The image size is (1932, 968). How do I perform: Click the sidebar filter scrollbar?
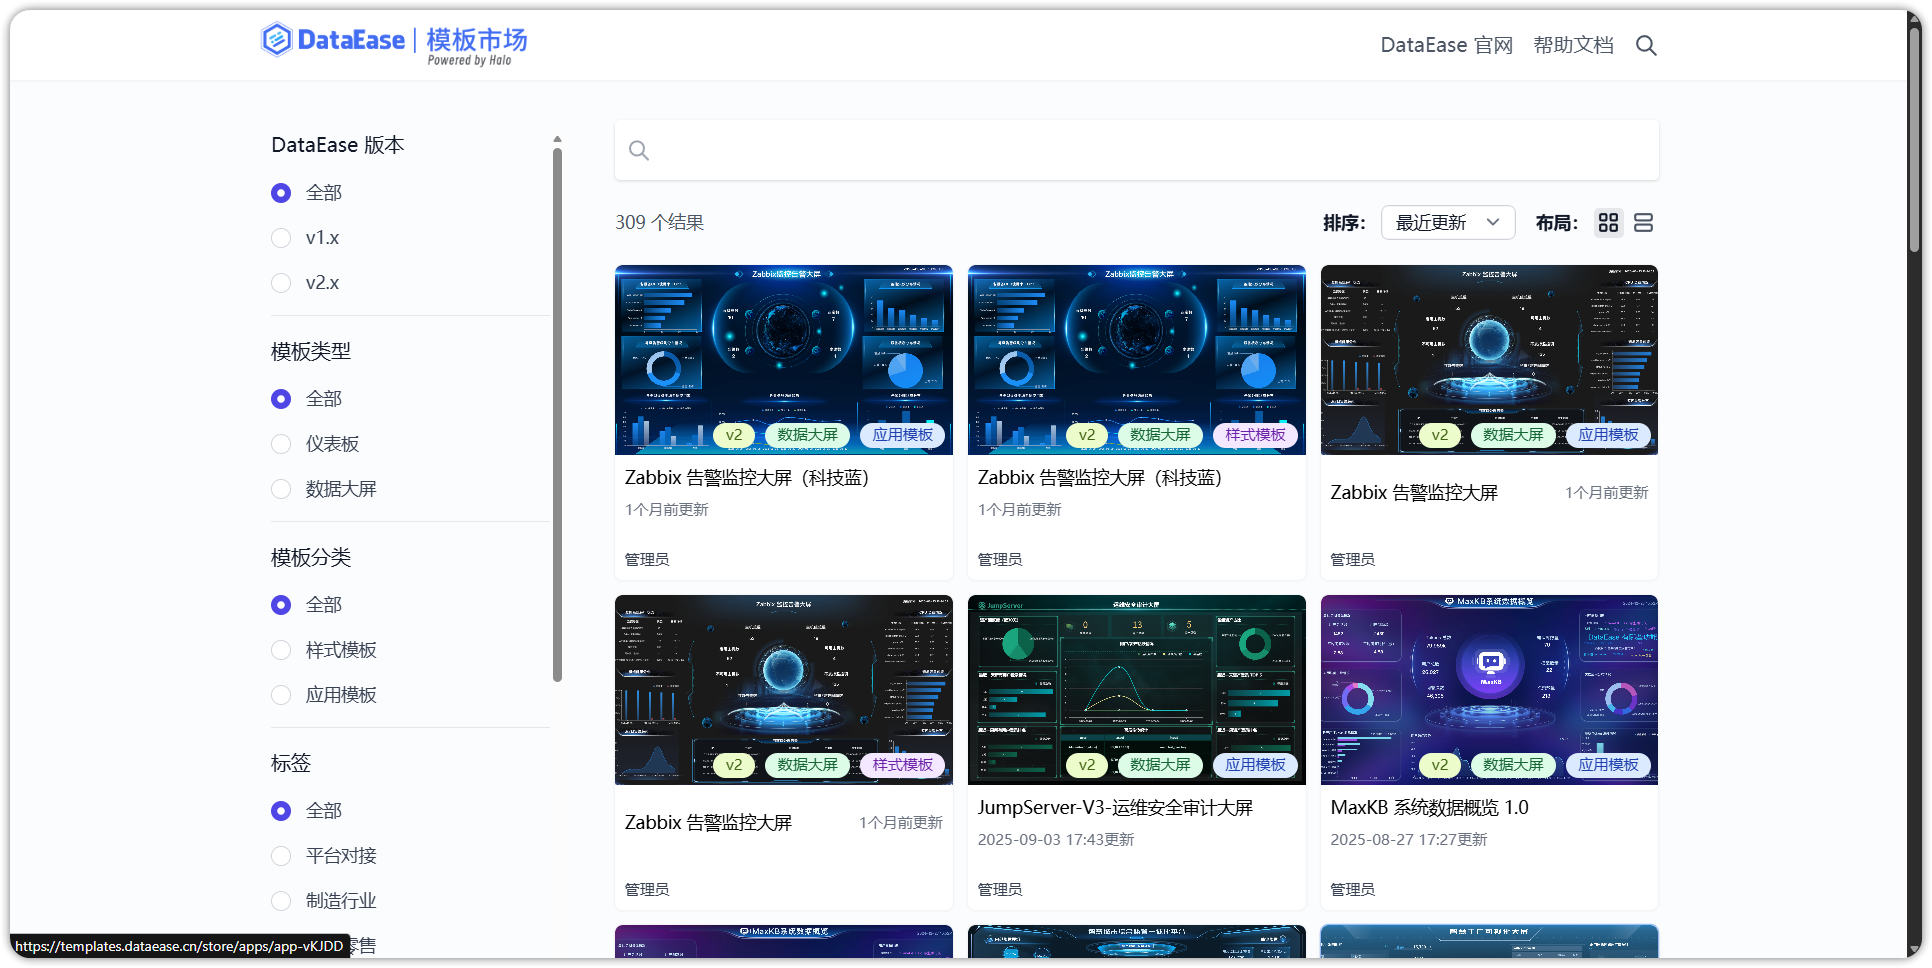557,415
